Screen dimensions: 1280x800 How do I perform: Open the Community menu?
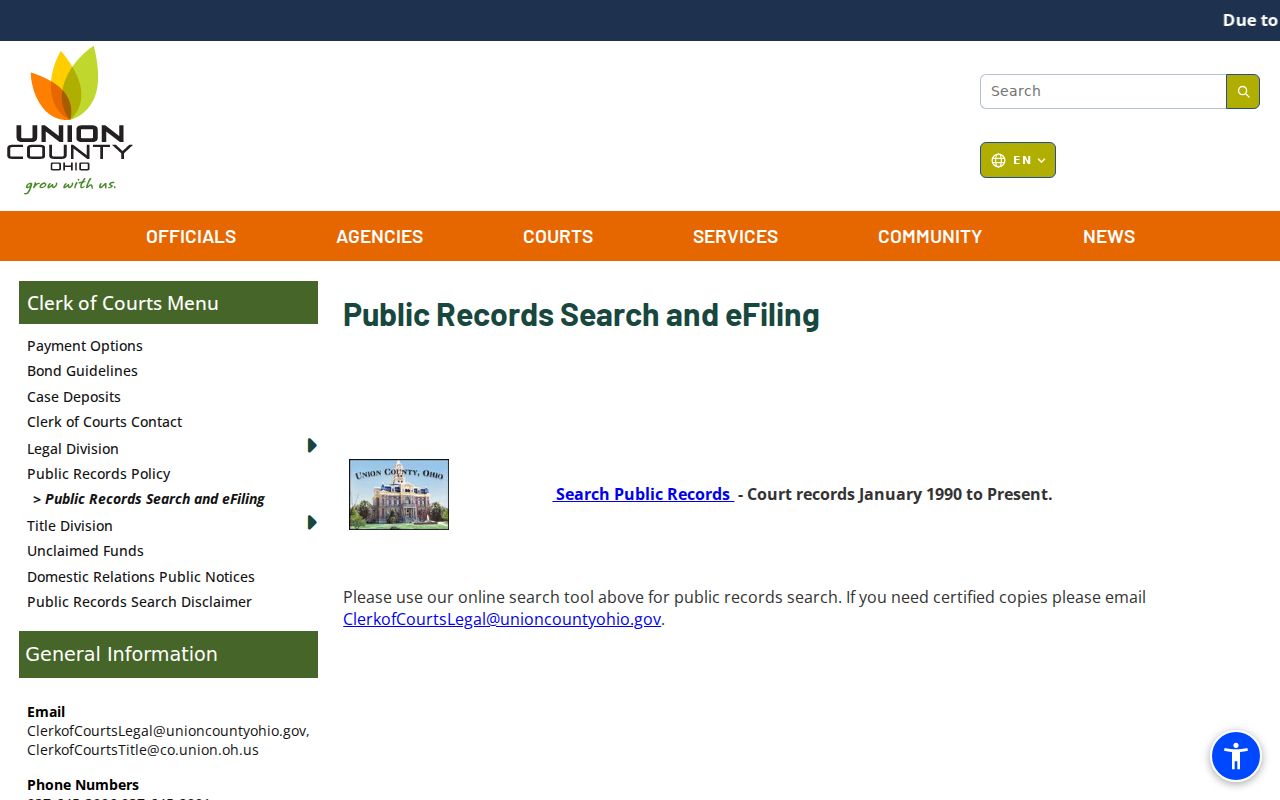[930, 237]
